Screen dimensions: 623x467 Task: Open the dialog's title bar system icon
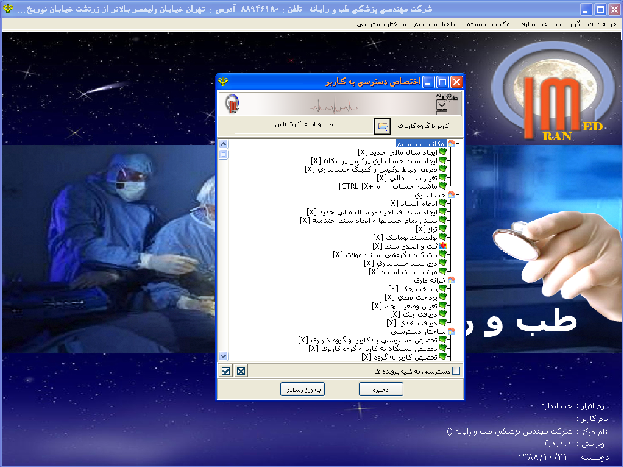(223, 82)
